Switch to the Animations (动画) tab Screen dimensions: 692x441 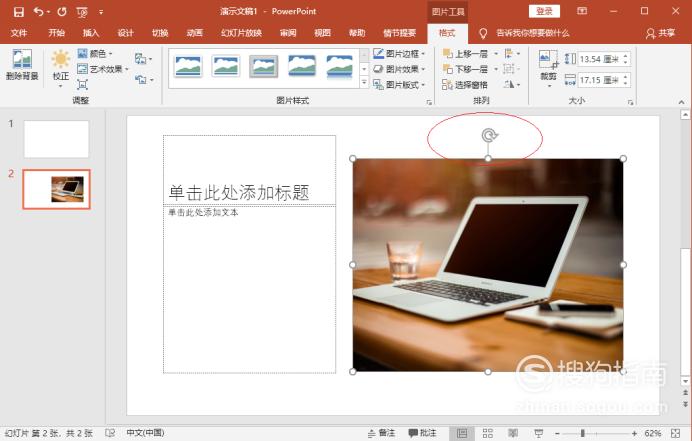[194, 33]
